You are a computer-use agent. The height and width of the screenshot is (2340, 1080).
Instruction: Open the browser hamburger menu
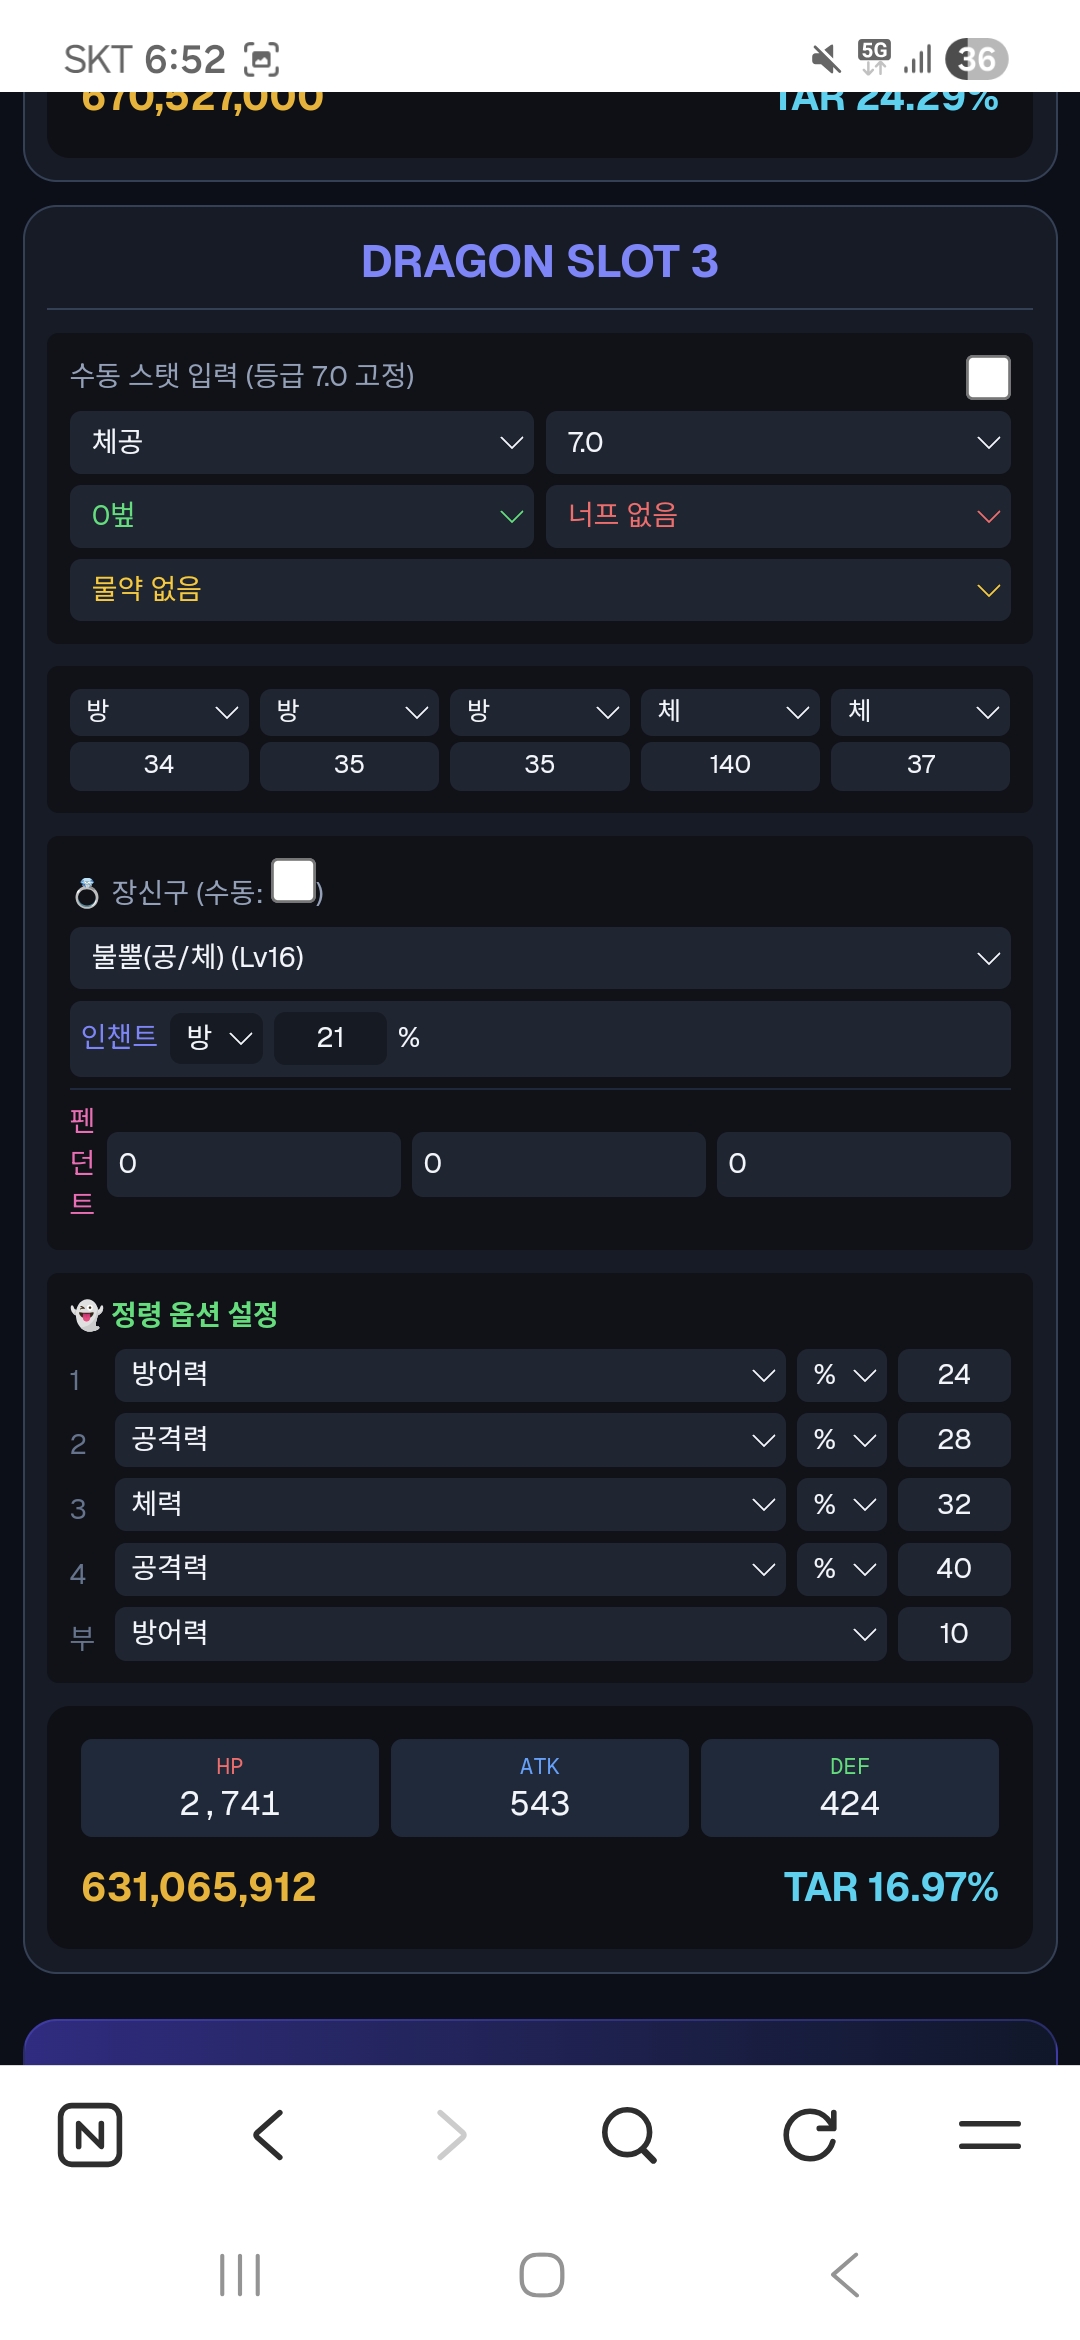990,2135
